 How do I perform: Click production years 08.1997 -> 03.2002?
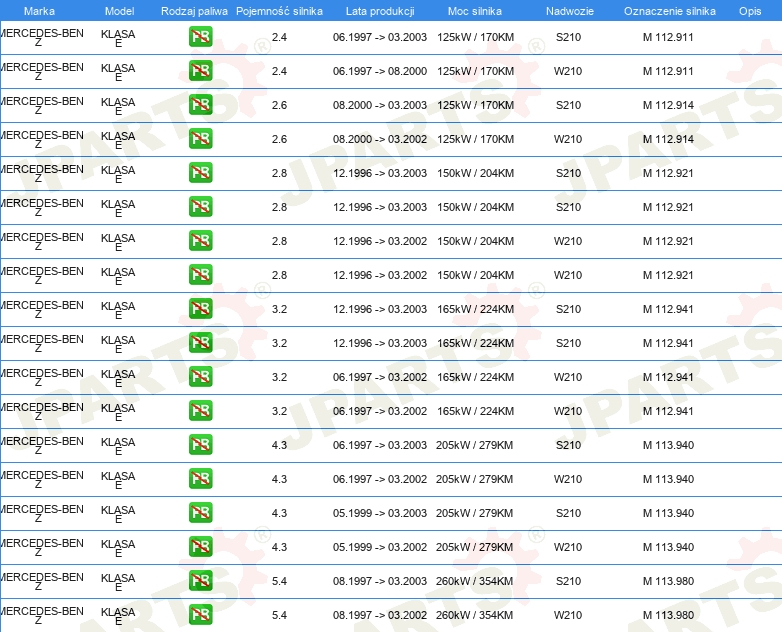point(380,615)
